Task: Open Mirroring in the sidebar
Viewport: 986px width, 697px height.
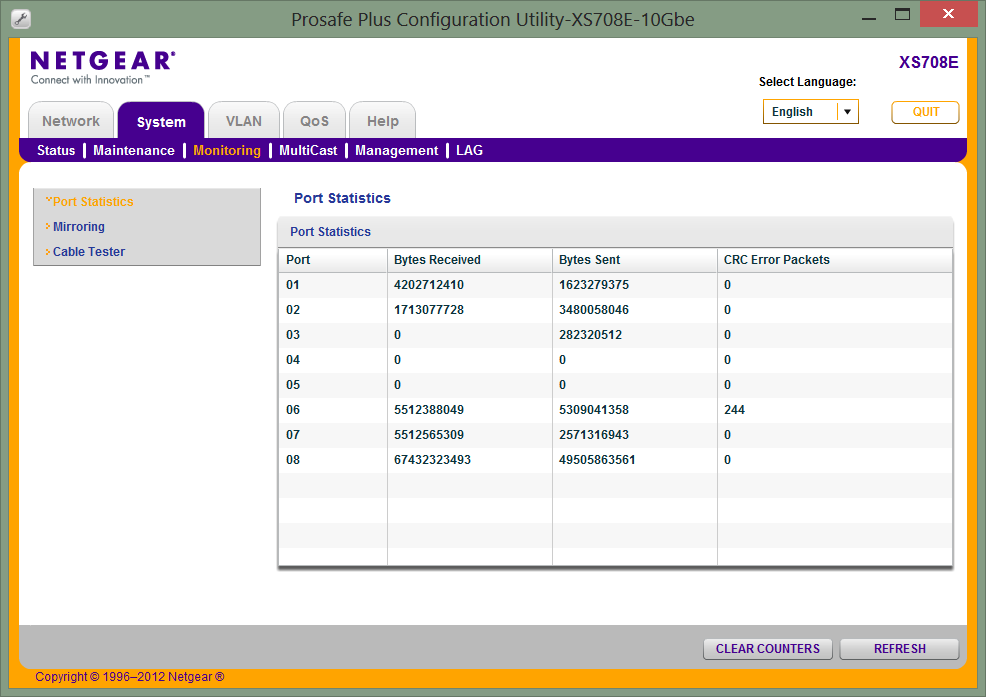Action: point(79,226)
